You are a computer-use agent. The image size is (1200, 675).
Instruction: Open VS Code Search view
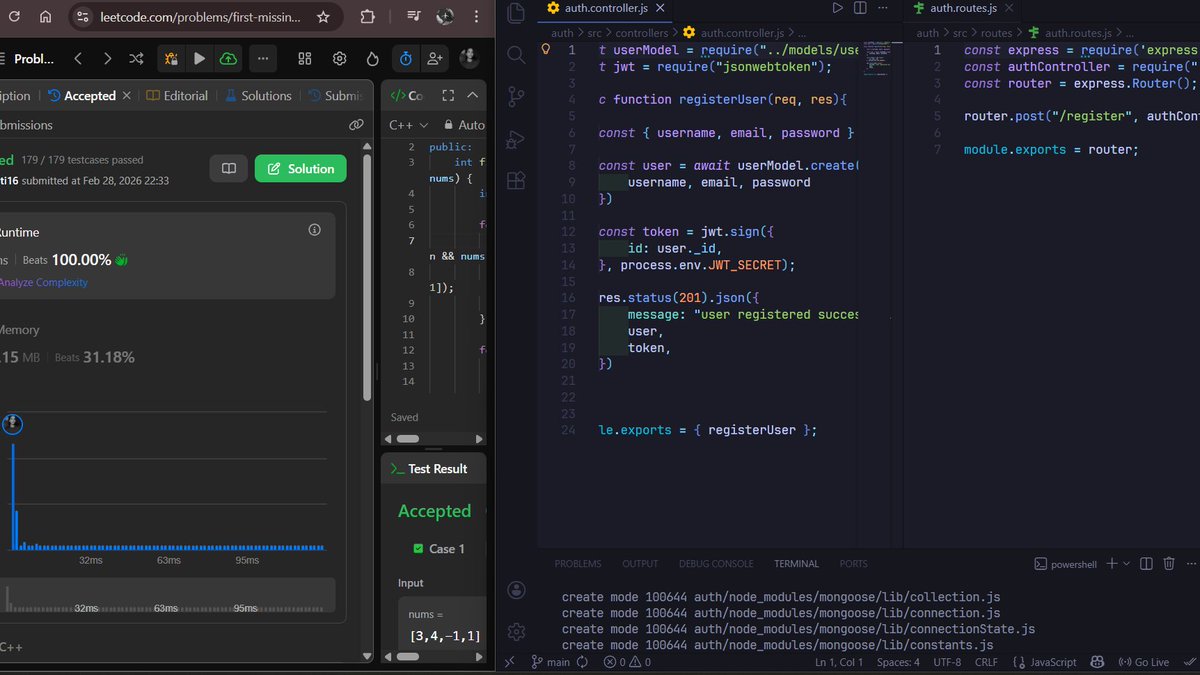point(516,54)
